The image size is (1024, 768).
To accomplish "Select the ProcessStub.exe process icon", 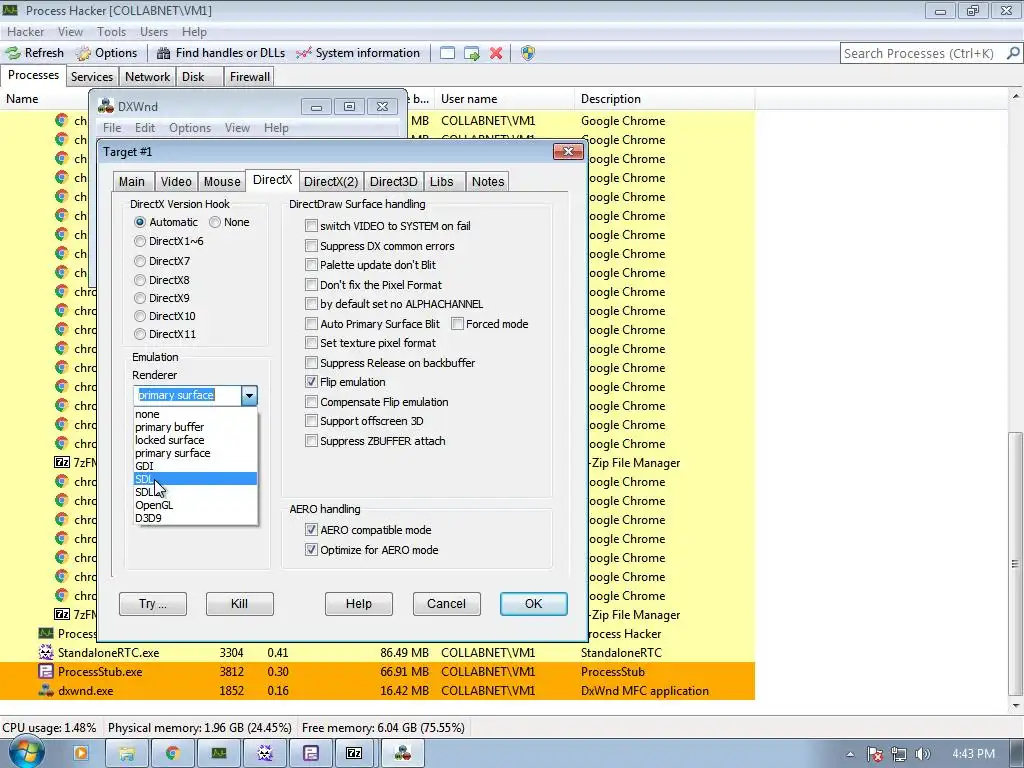I will coord(46,671).
